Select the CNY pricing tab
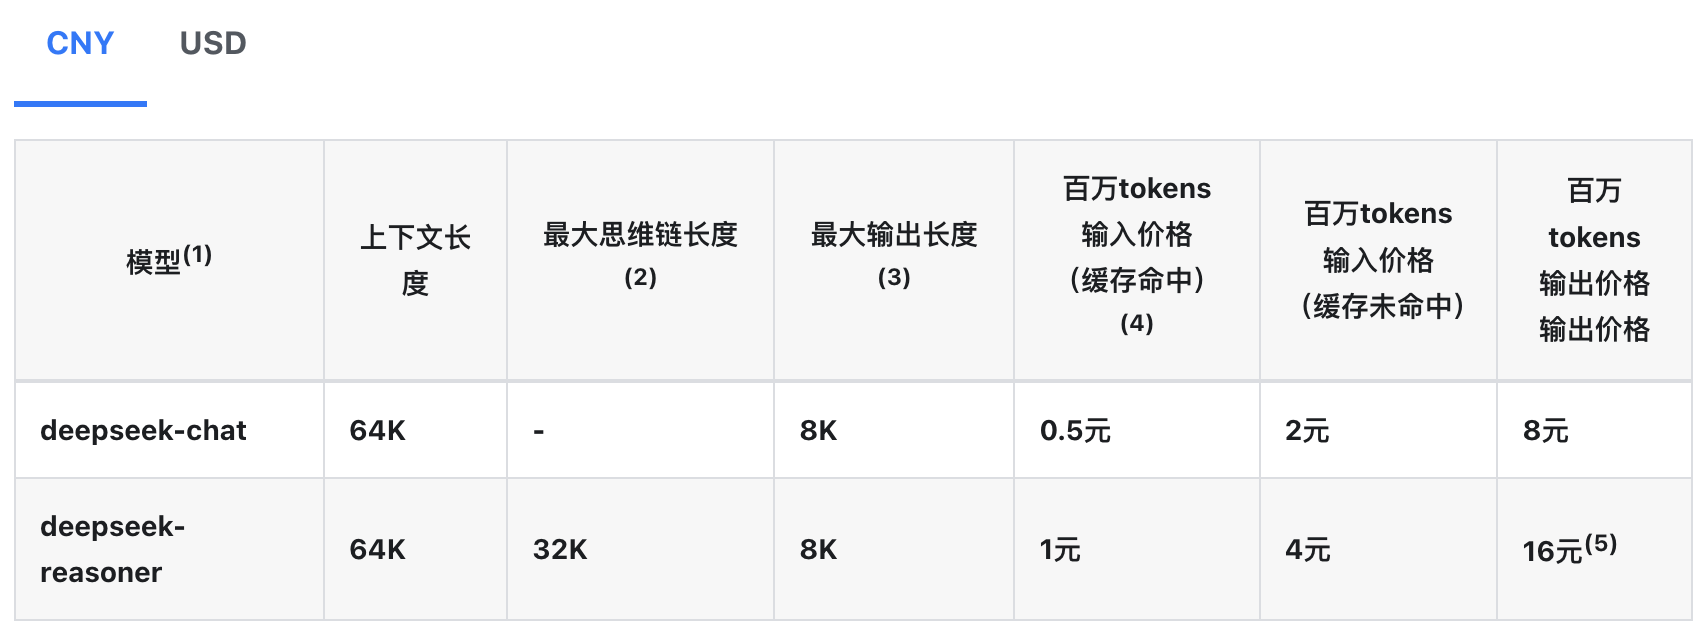This screenshot has height=632, width=1702. pyautogui.click(x=80, y=43)
